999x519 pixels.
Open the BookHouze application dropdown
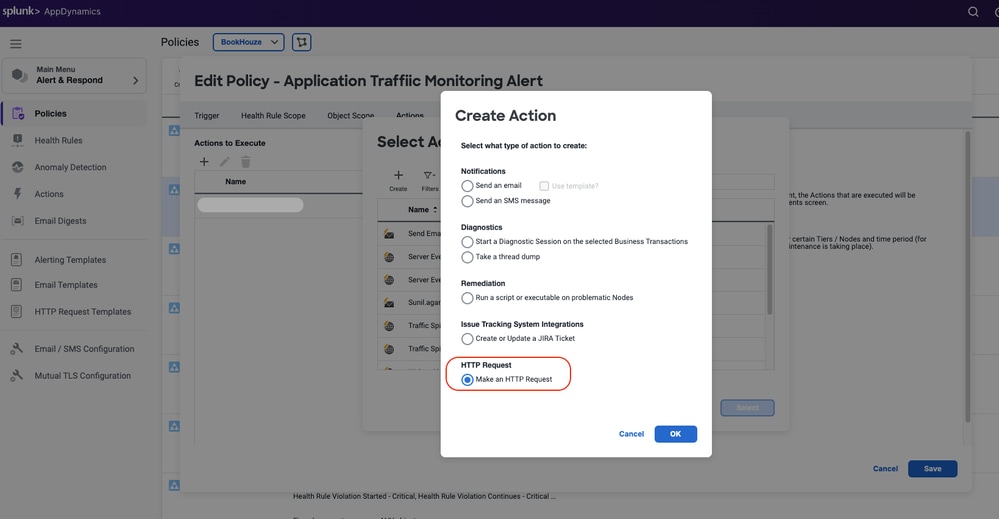click(248, 42)
